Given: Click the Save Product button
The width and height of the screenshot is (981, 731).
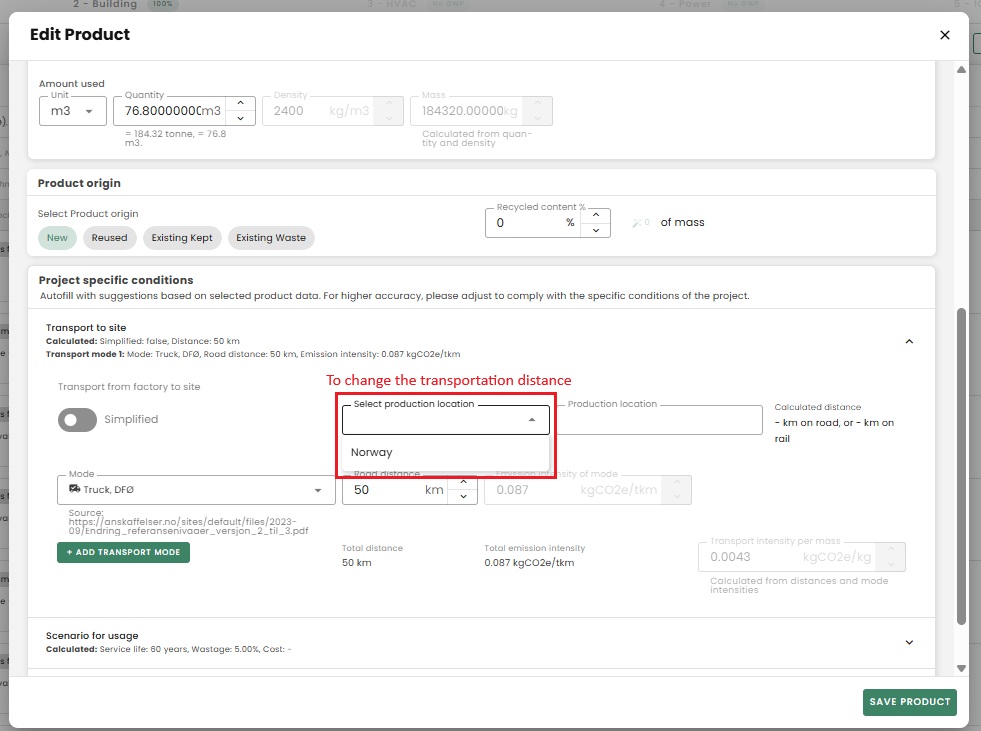Looking at the screenshot, I should 909,702.
